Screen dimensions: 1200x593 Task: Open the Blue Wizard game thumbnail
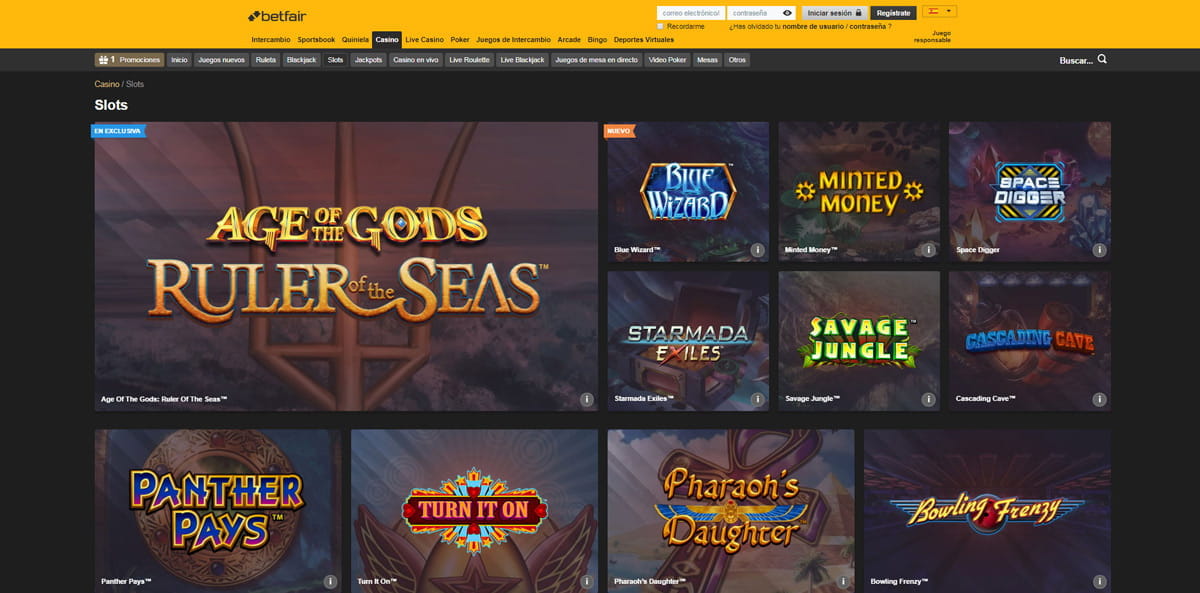pos(688,192)
